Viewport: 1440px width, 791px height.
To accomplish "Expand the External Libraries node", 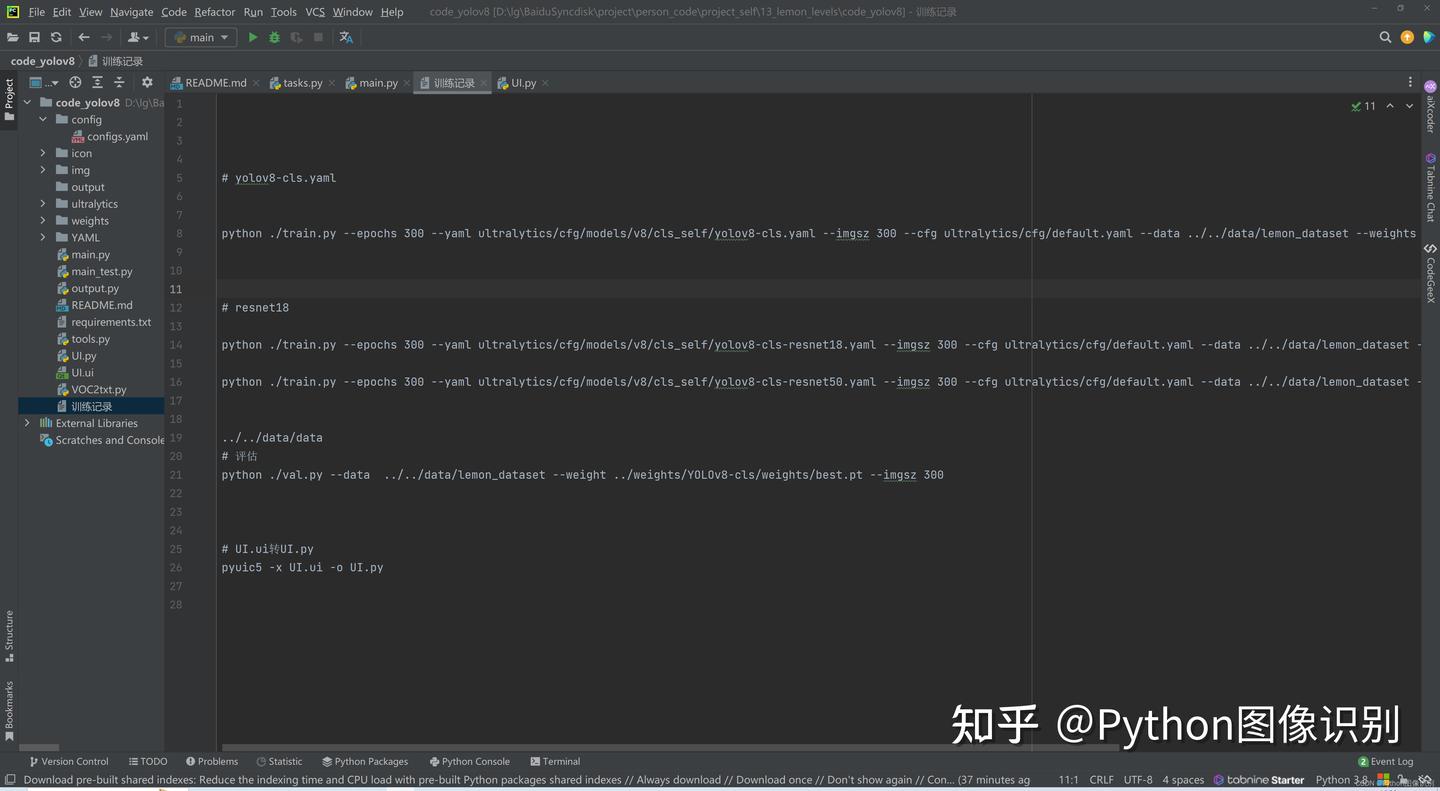I will pos(27,423).
